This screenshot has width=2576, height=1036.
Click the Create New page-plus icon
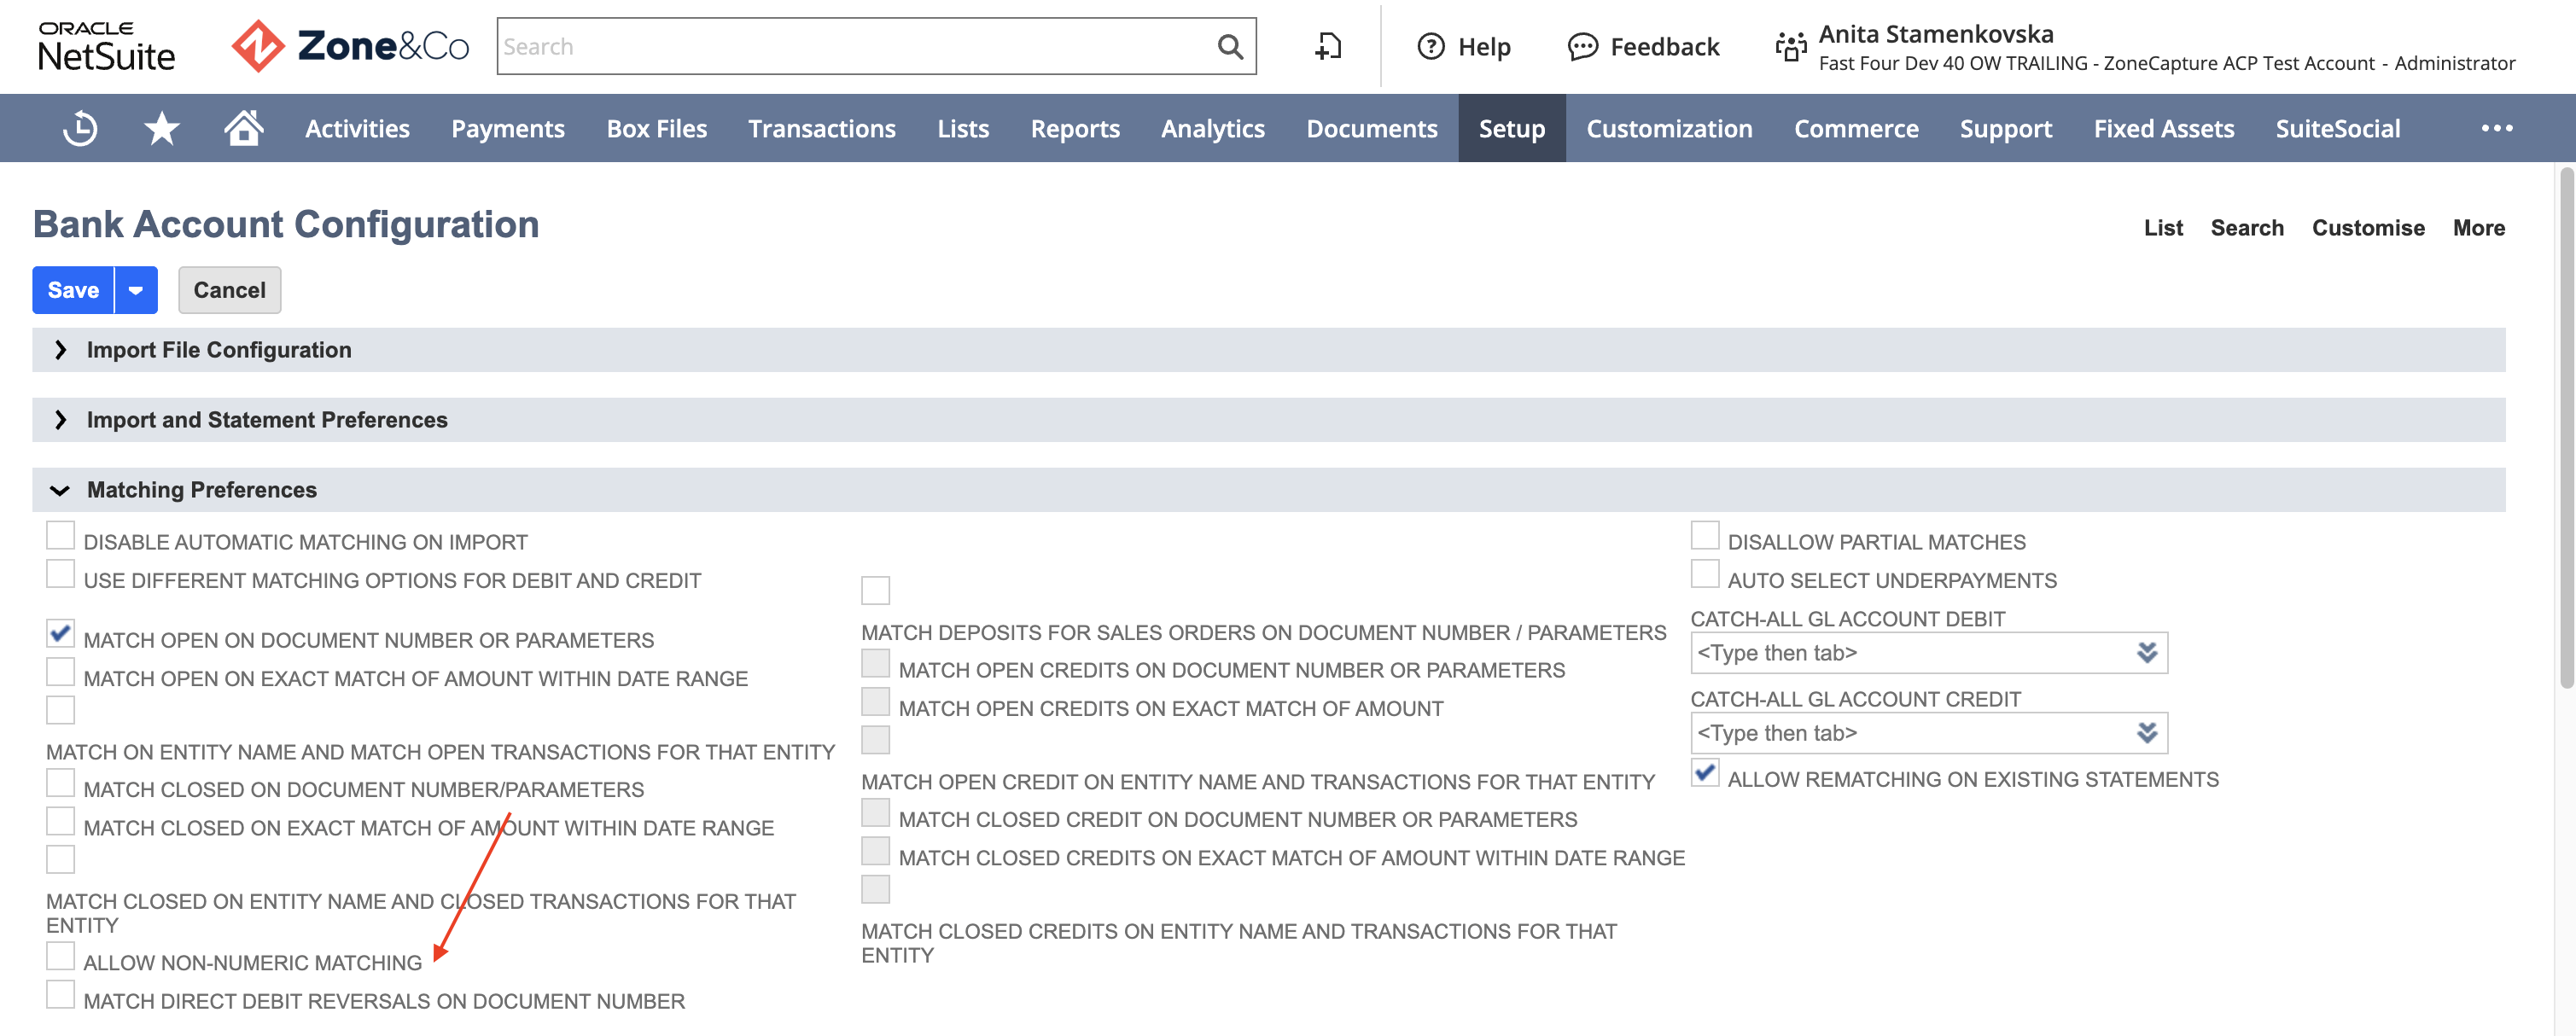tap(1327, 47)
